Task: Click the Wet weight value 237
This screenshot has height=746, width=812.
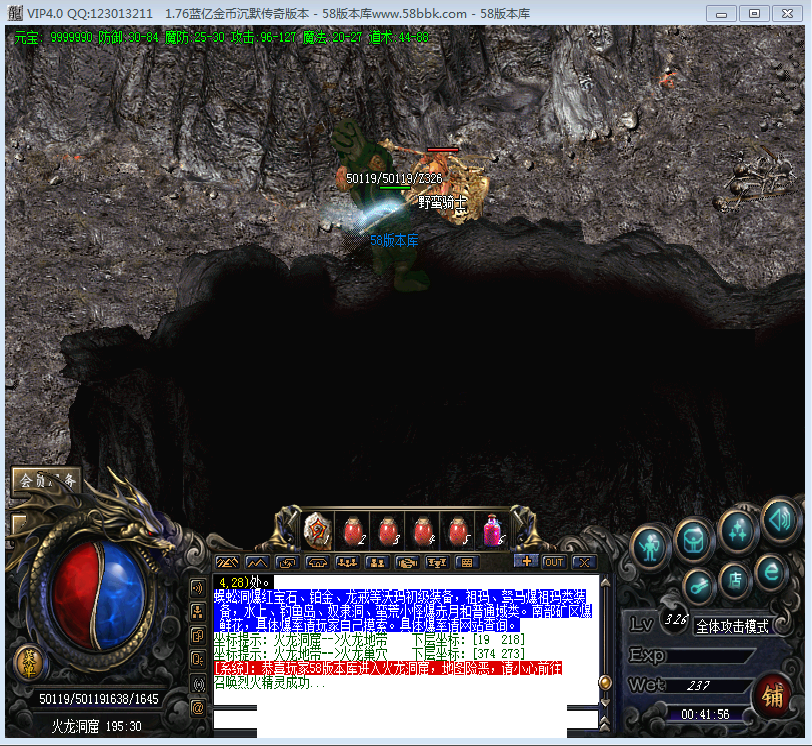Action: pos(698,685)
